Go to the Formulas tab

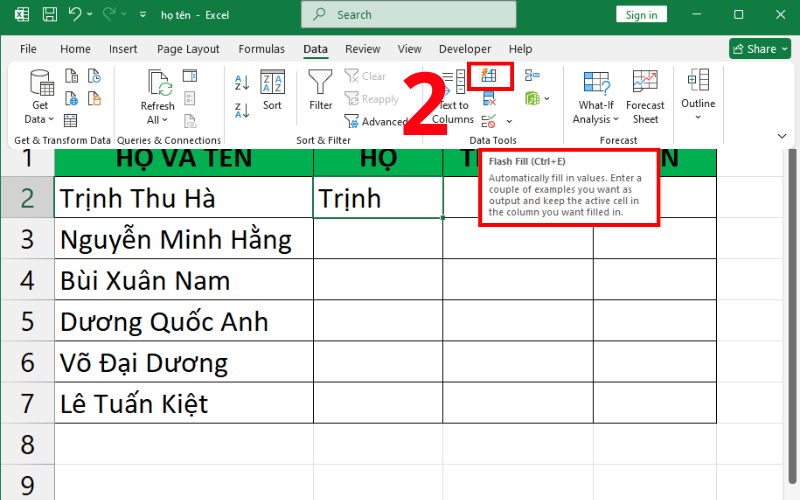[262, 49]
